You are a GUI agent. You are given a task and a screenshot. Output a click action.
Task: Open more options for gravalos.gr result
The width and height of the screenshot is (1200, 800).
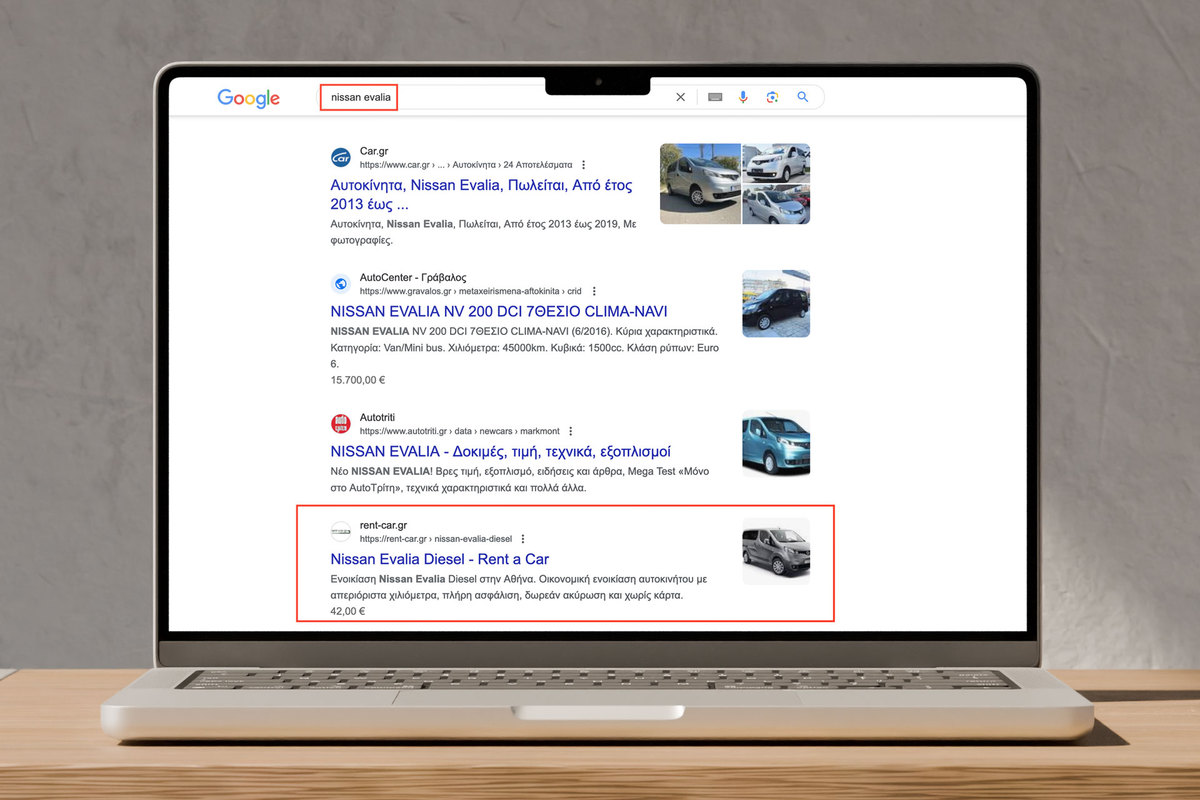point(594,291)
